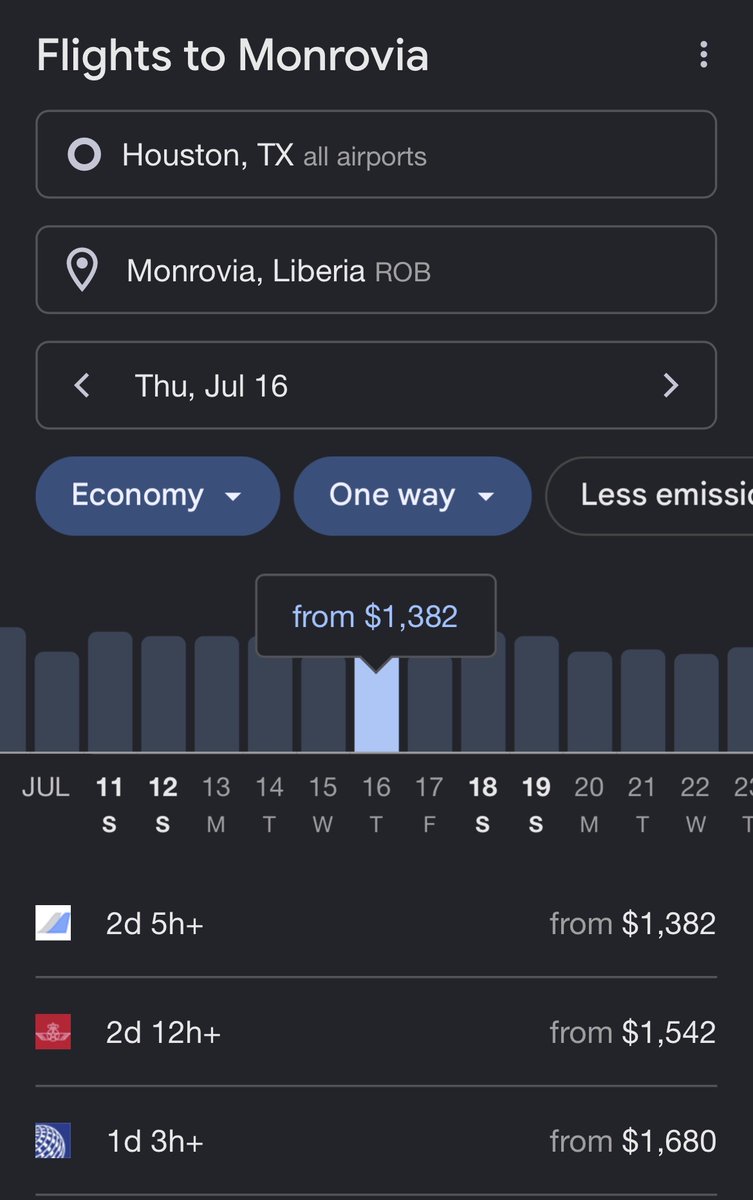
Task: Edit the Houston, TX origin field
Action: tap(376, 155)
